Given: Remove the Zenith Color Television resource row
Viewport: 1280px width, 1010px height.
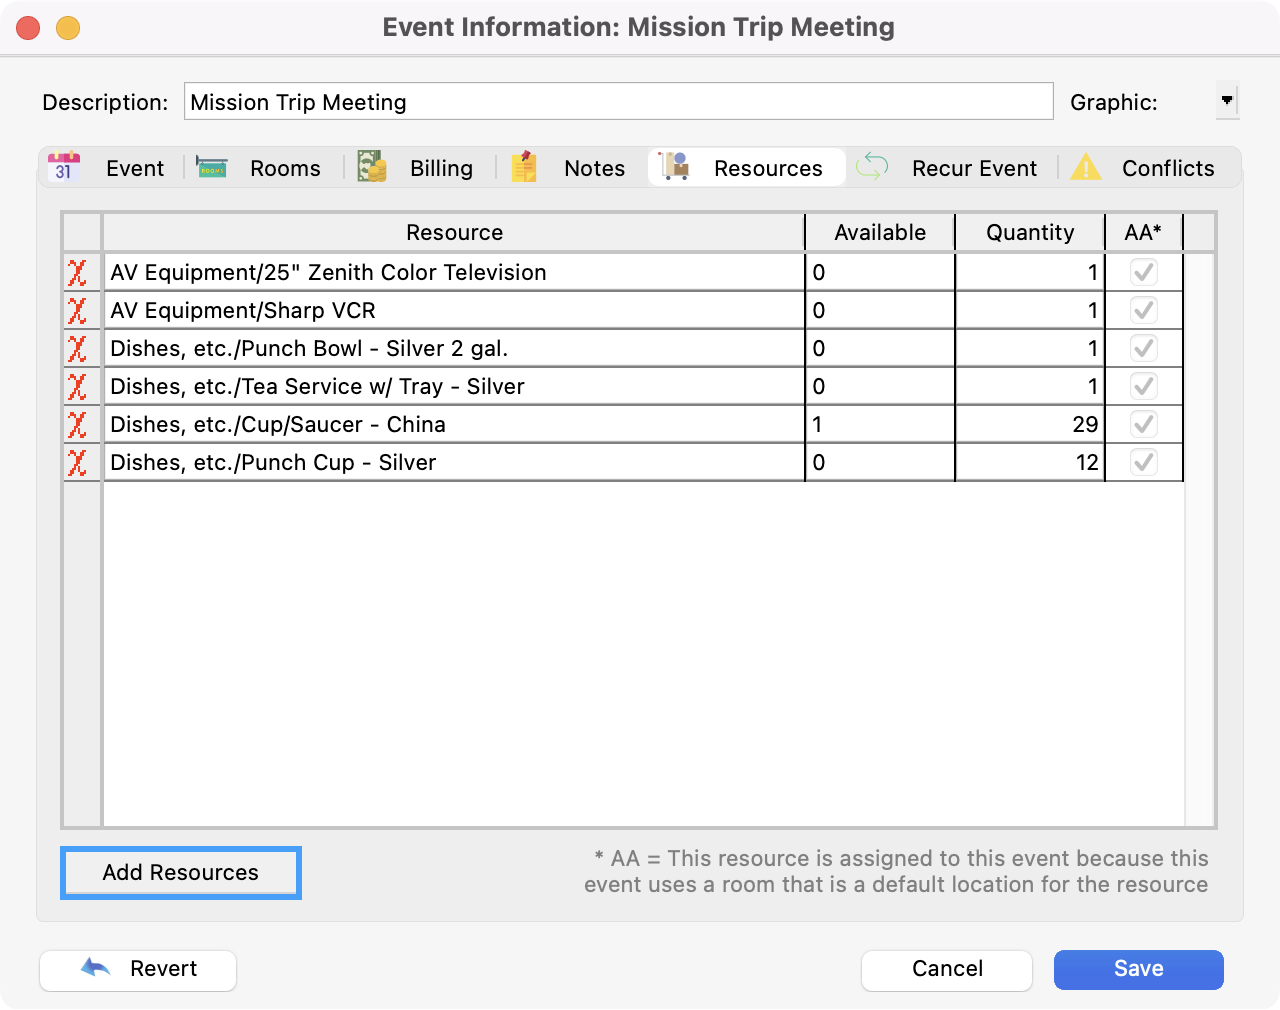Looking at the screenshot, I should click(77, 273).
